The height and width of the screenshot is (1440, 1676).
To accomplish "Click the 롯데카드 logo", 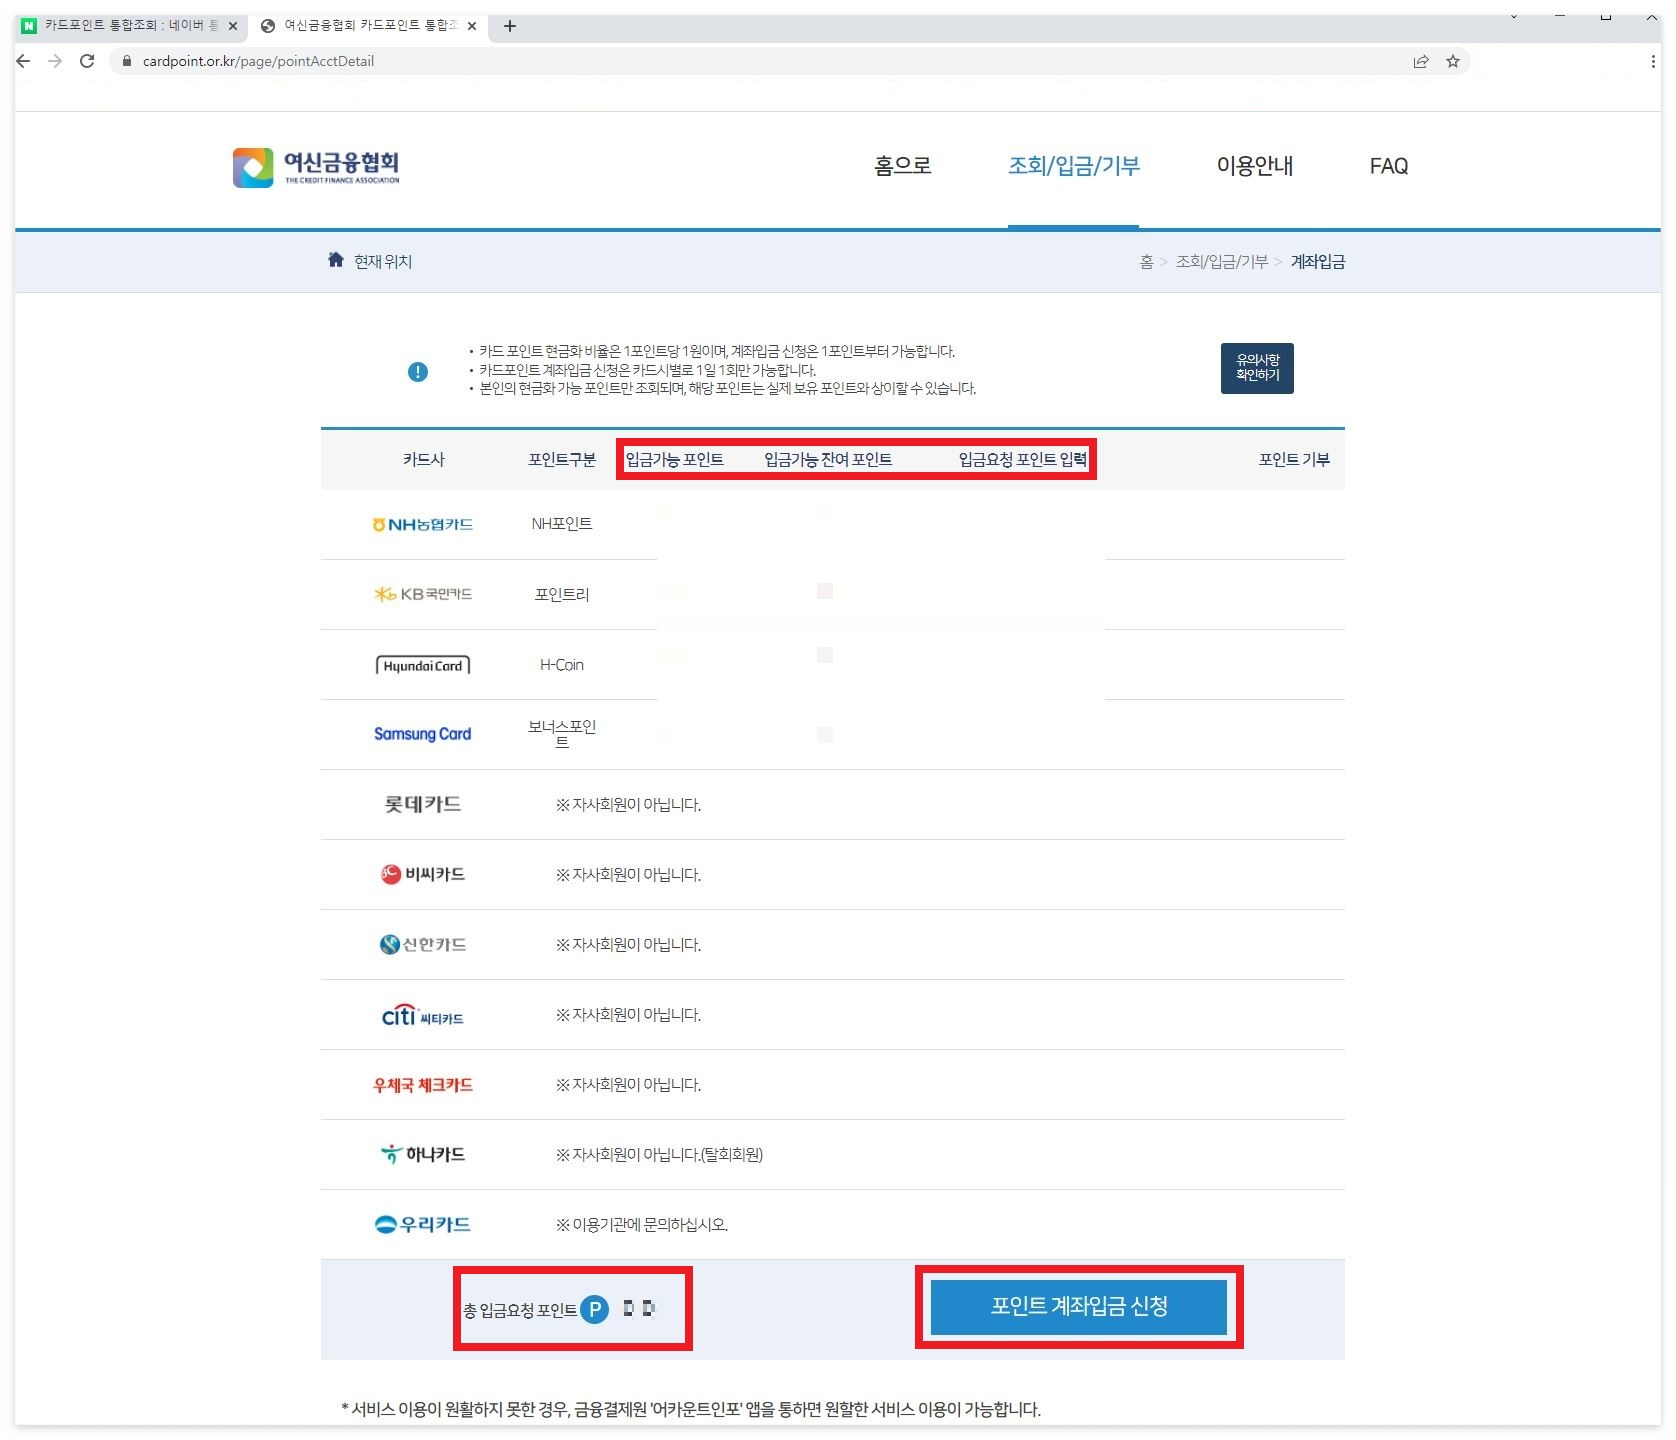I will pos(422,804).
